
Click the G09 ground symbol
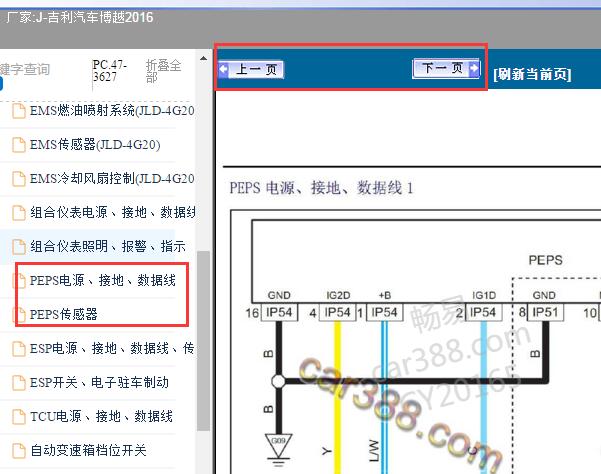279,448
